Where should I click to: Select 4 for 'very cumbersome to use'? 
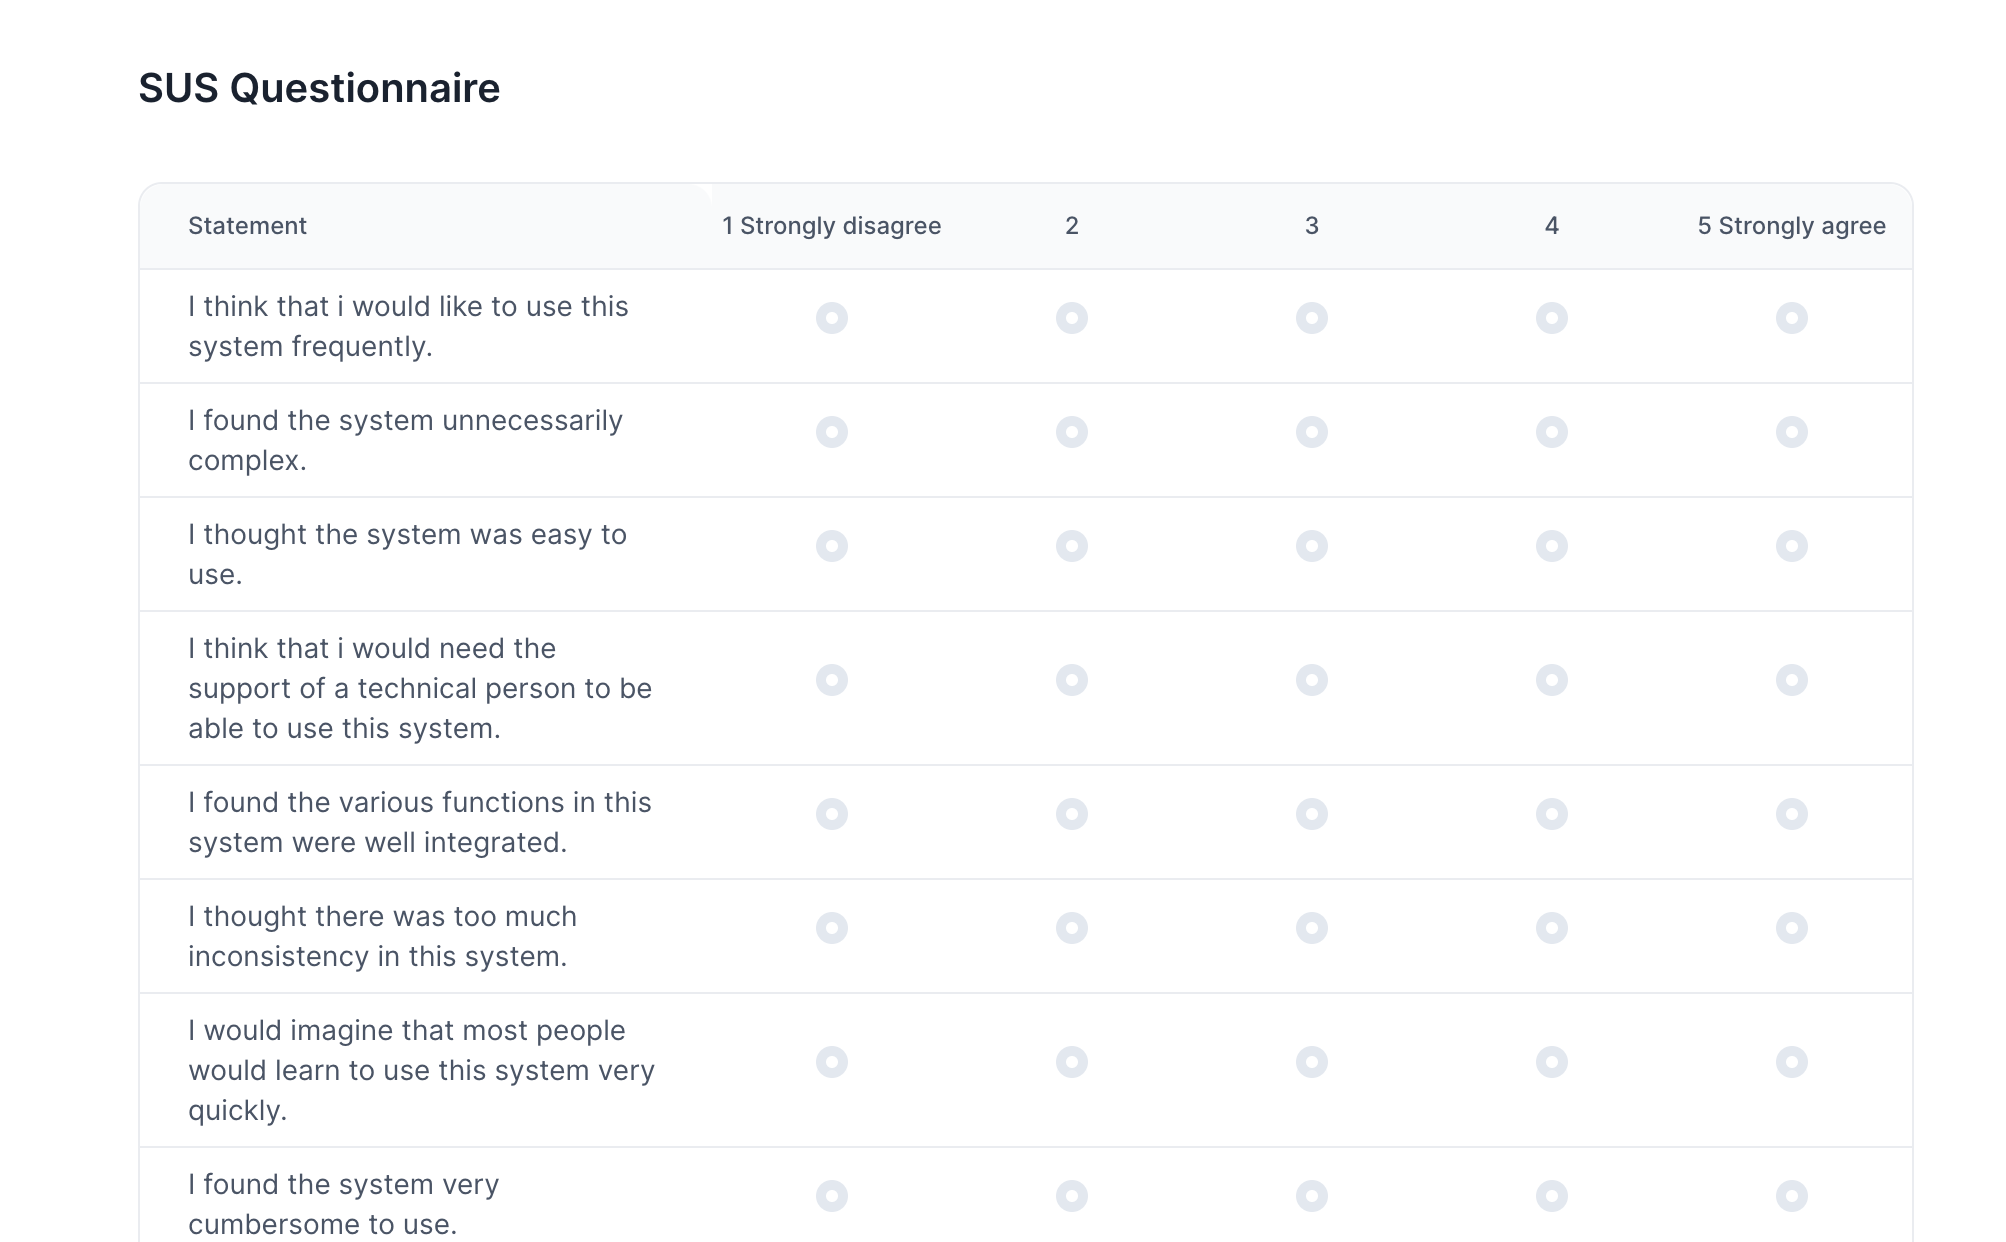point(1552,1196)
